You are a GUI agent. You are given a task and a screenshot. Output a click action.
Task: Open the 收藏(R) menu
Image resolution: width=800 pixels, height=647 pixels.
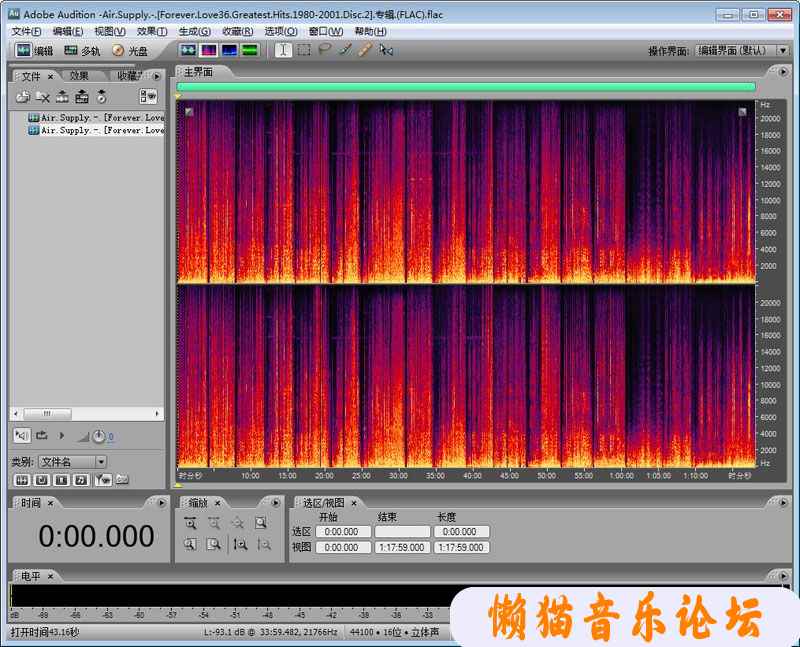pyautogui.click(x=237, y=31)
